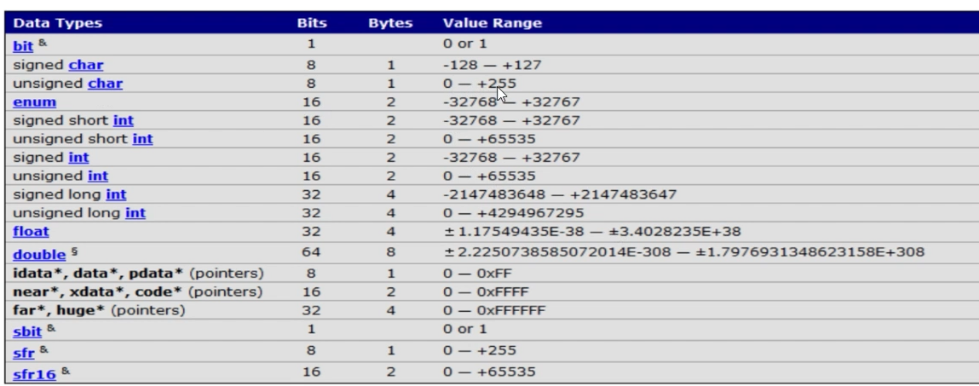Open the enum data type link
Image resolution: width=979 pixels, height=386 pixels.
pos(34,102)
